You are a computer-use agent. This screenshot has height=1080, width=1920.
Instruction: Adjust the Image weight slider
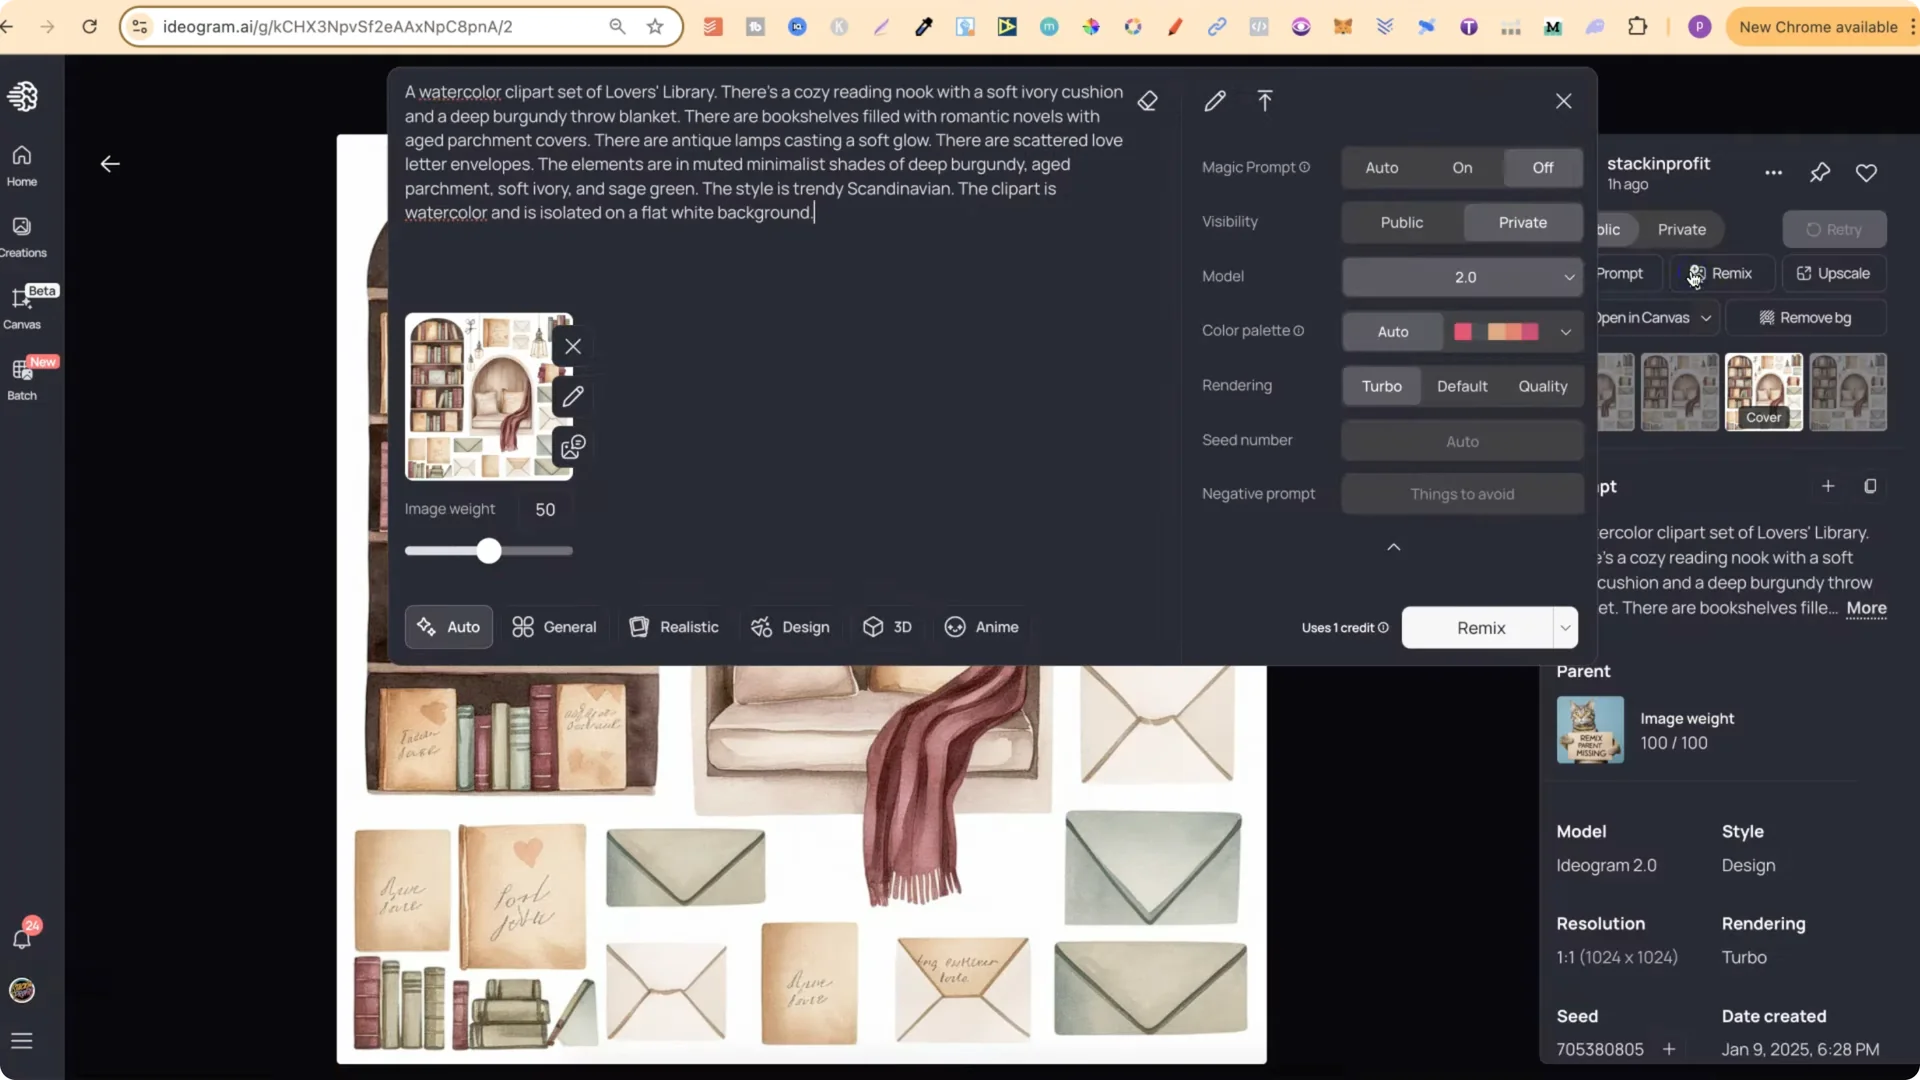(488, 550)
